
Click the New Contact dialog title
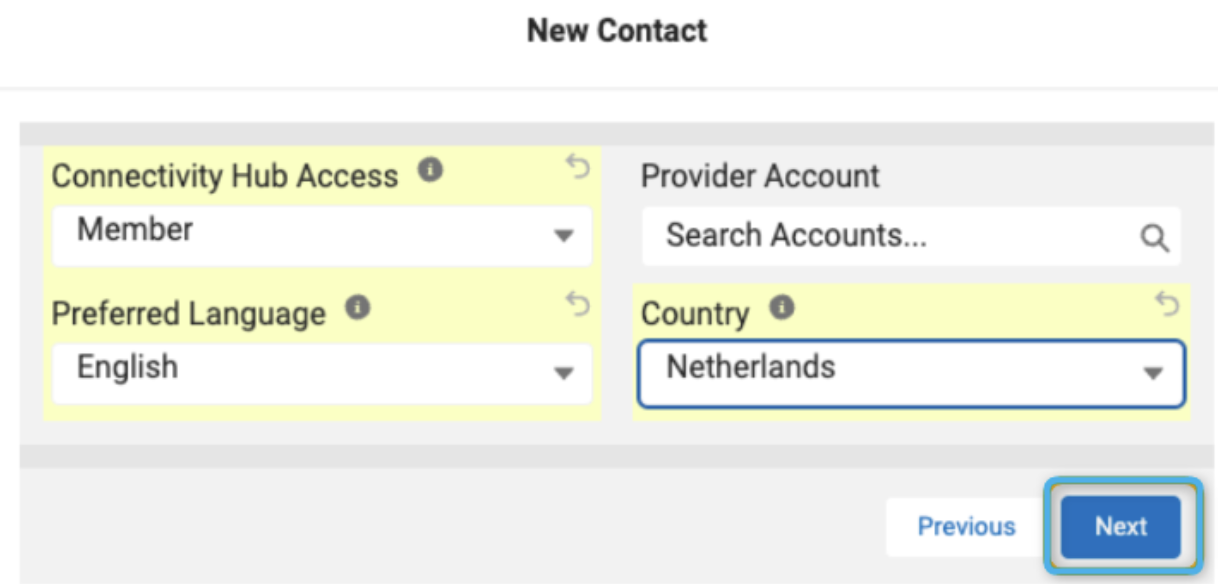point(617,31)
